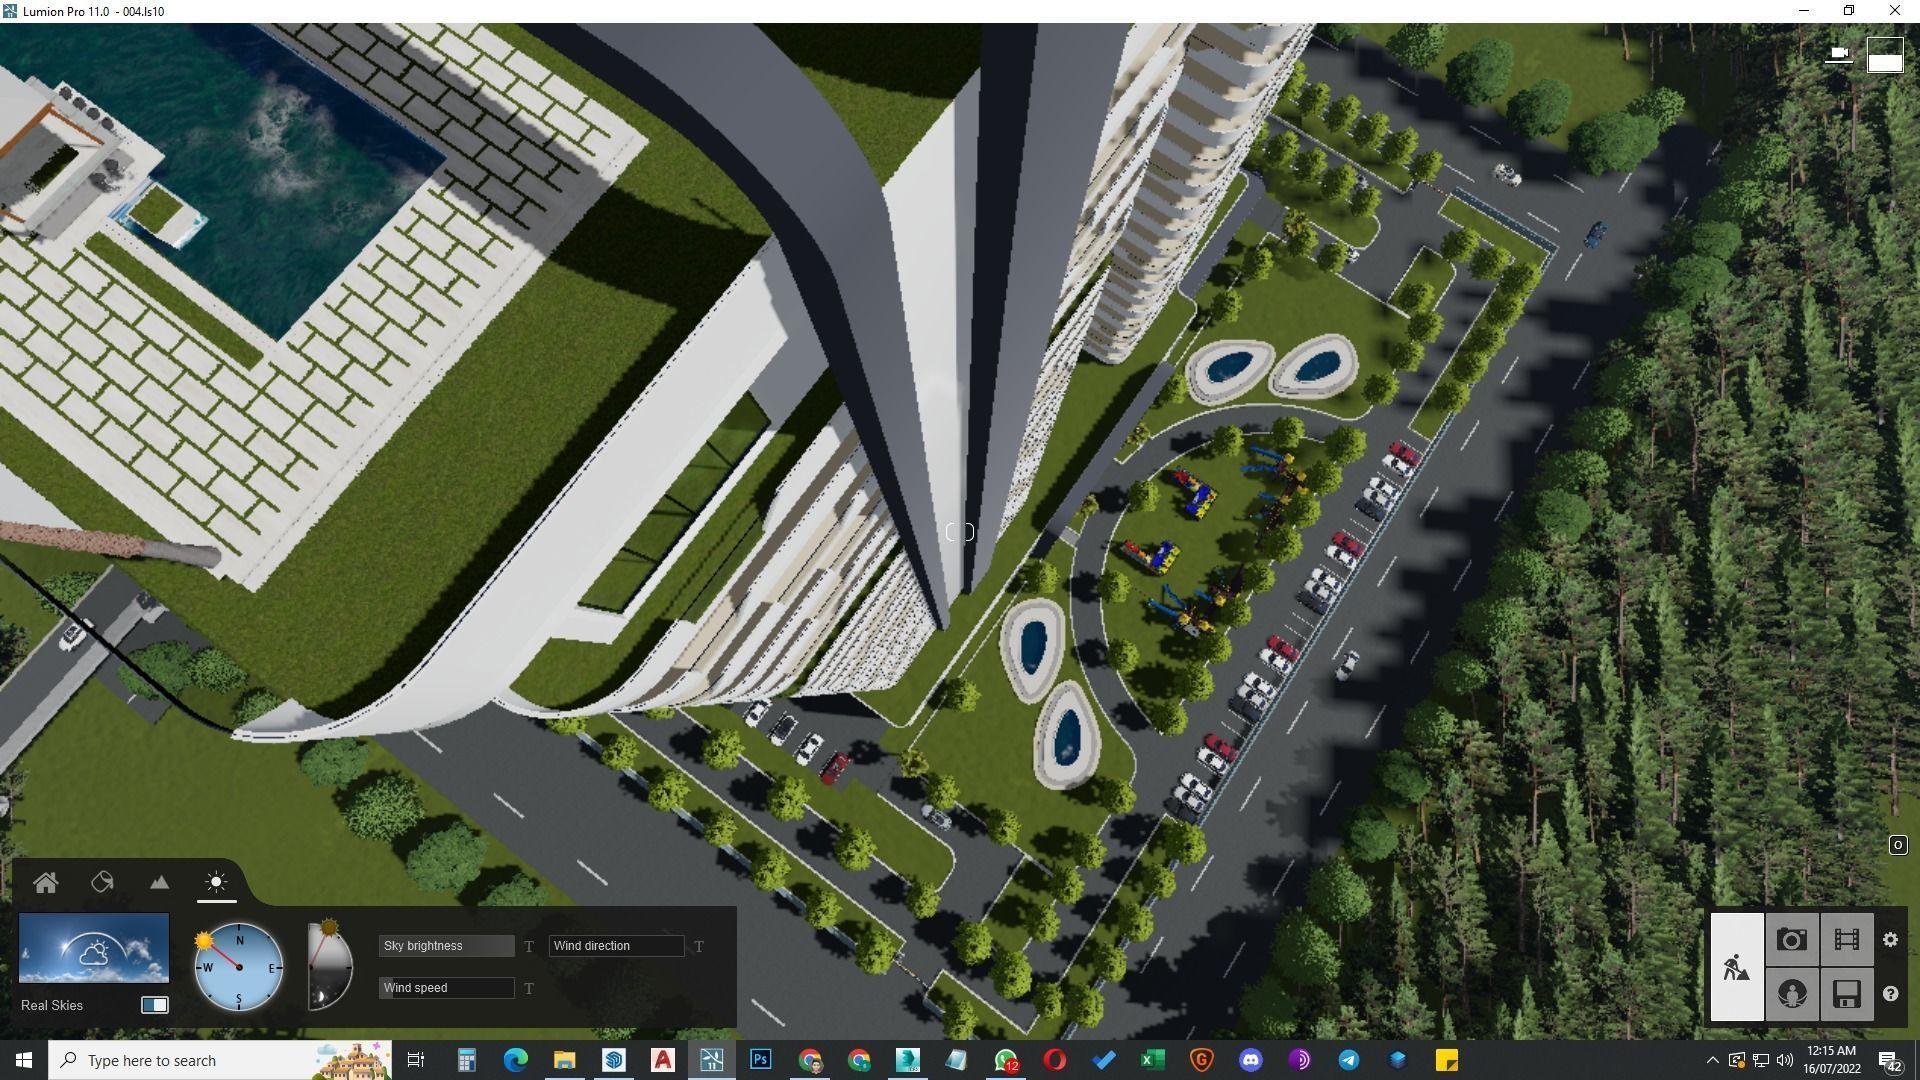Open the Save/Load files button
The height and width of the screenshot is (1080, 1920).
pyautogui.click(x=1846, y=994)
